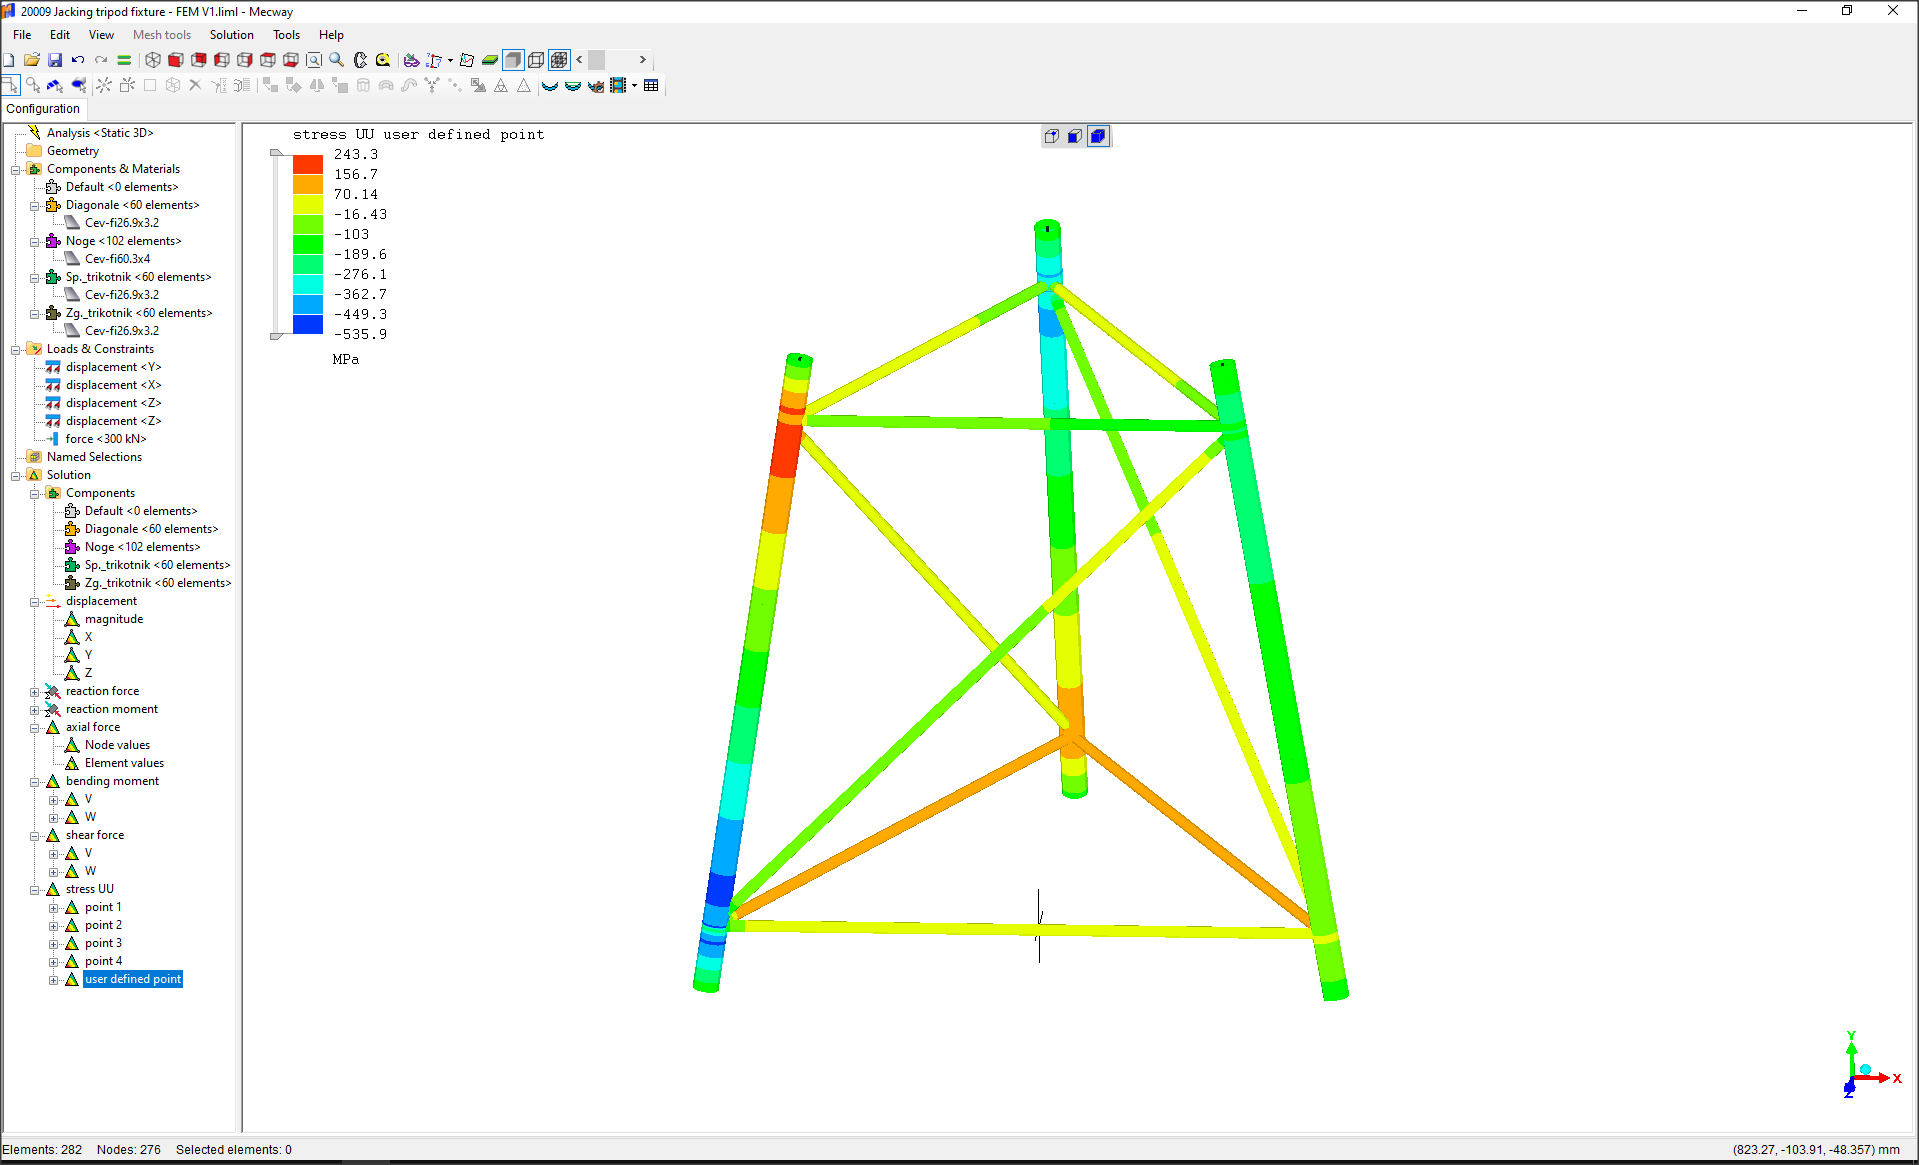The height and width of the screenshot is (1165, 1919).
Task: Choose node selection cube in viewport
Action: coord(1052,136)
